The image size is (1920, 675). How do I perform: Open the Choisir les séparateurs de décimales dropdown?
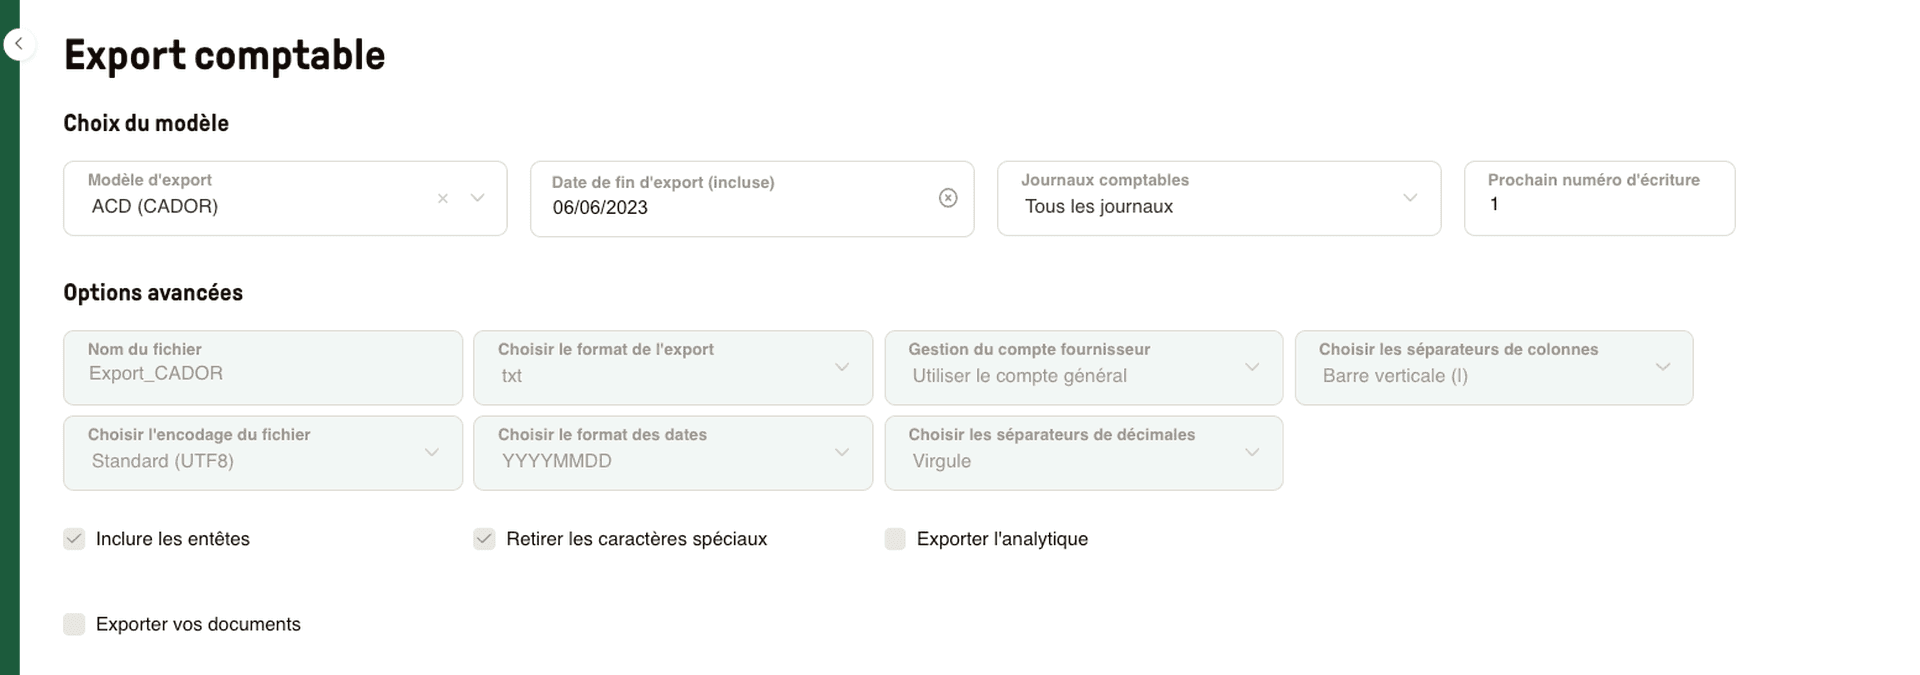point(1252,452)
